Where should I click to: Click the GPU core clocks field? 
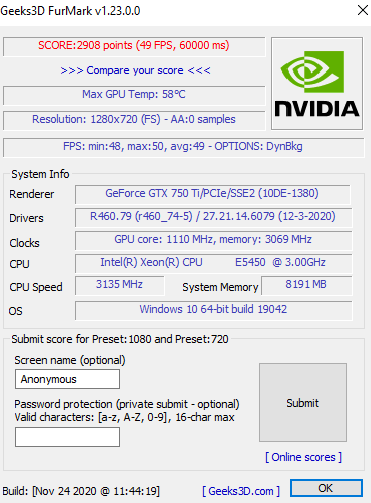pyautogui.click(x=213, y=240)
